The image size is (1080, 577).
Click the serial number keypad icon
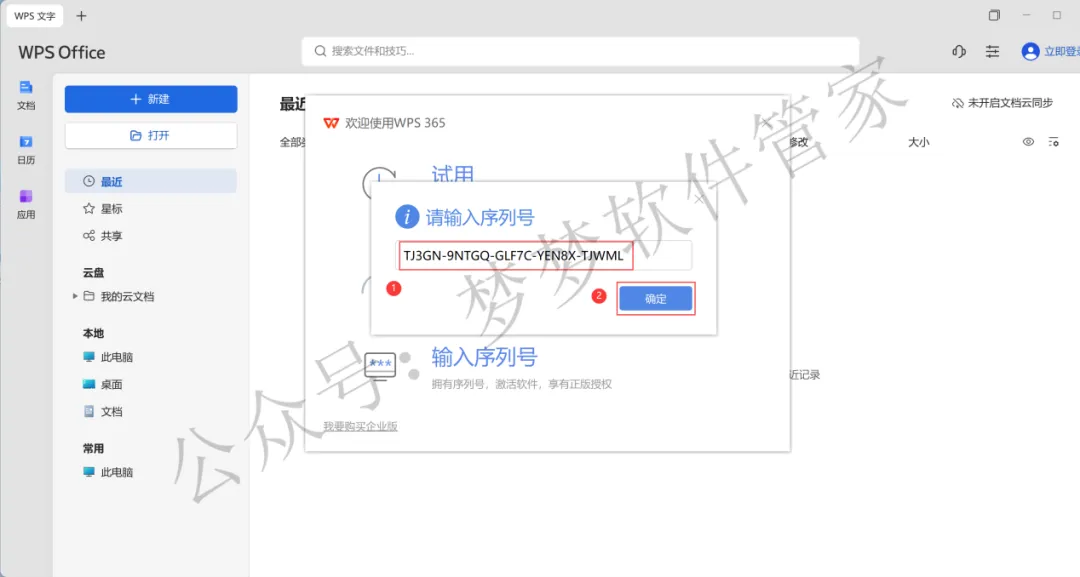click(380, 367)
